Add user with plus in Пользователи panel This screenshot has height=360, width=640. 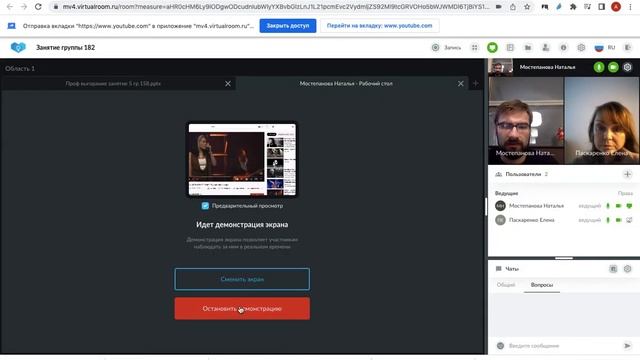[x=627, y=174]
